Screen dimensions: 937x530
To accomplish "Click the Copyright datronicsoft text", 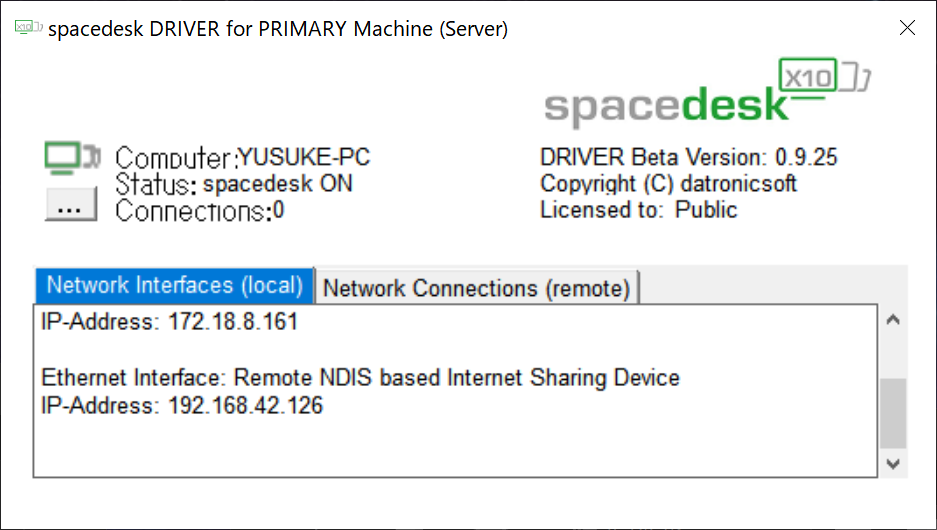I will point(668,183).
